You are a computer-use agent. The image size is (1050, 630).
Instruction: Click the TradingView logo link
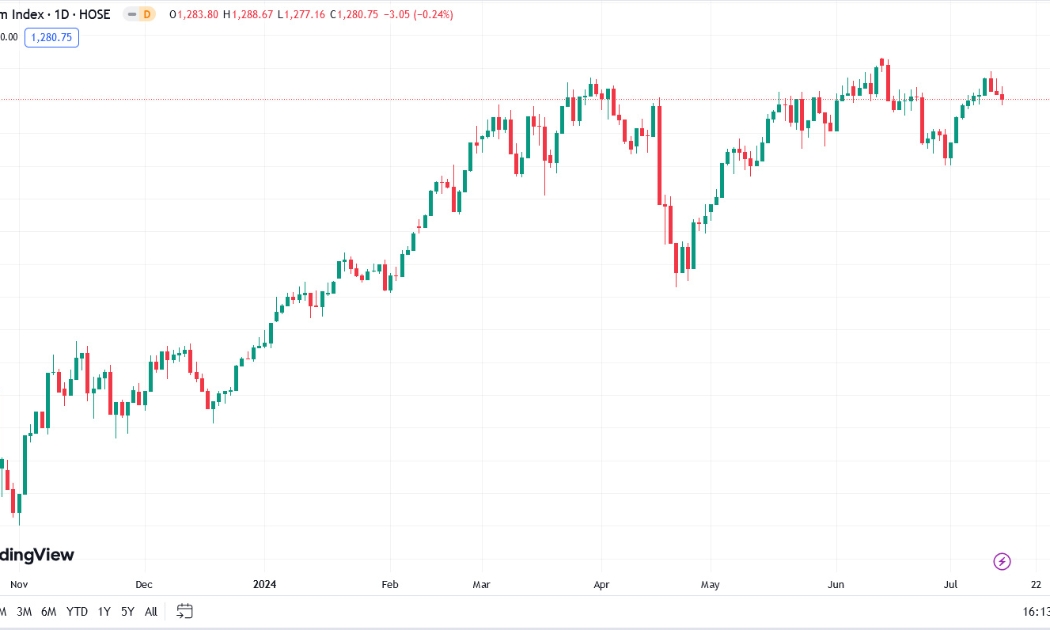pyautogui.click(x=37, y=554)
